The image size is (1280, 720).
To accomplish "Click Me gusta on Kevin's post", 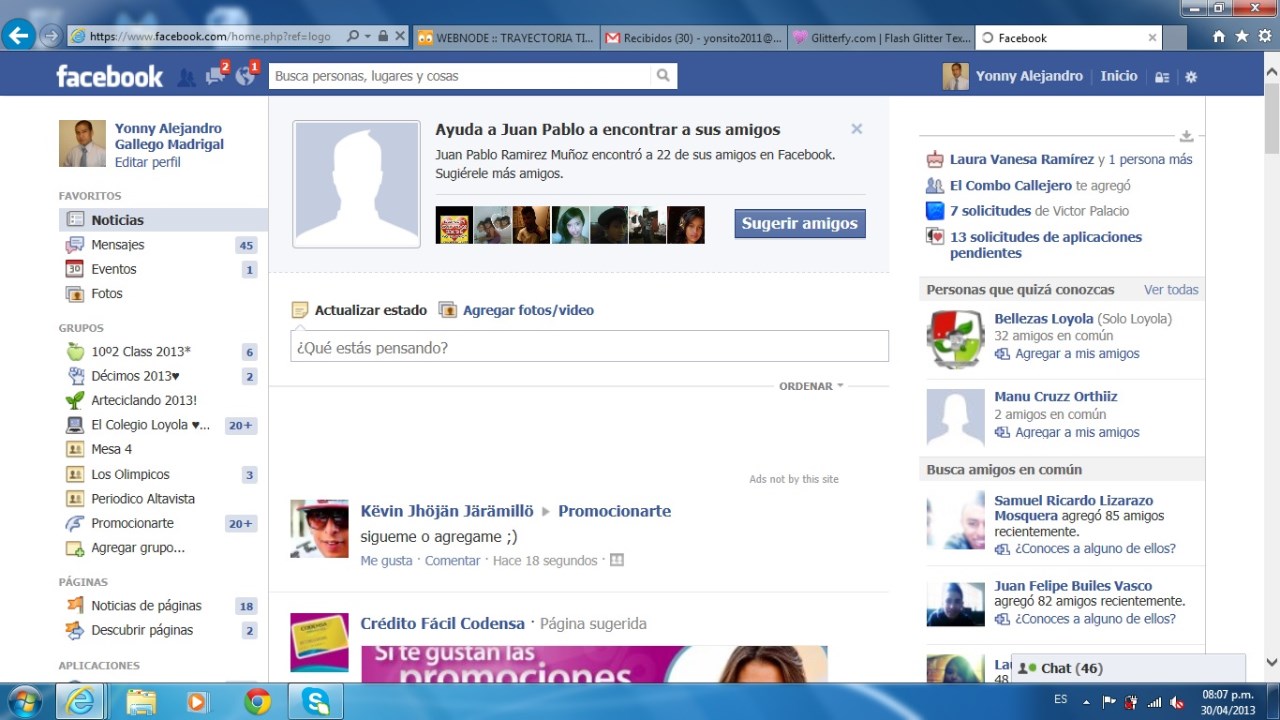I will click(386, 561).
